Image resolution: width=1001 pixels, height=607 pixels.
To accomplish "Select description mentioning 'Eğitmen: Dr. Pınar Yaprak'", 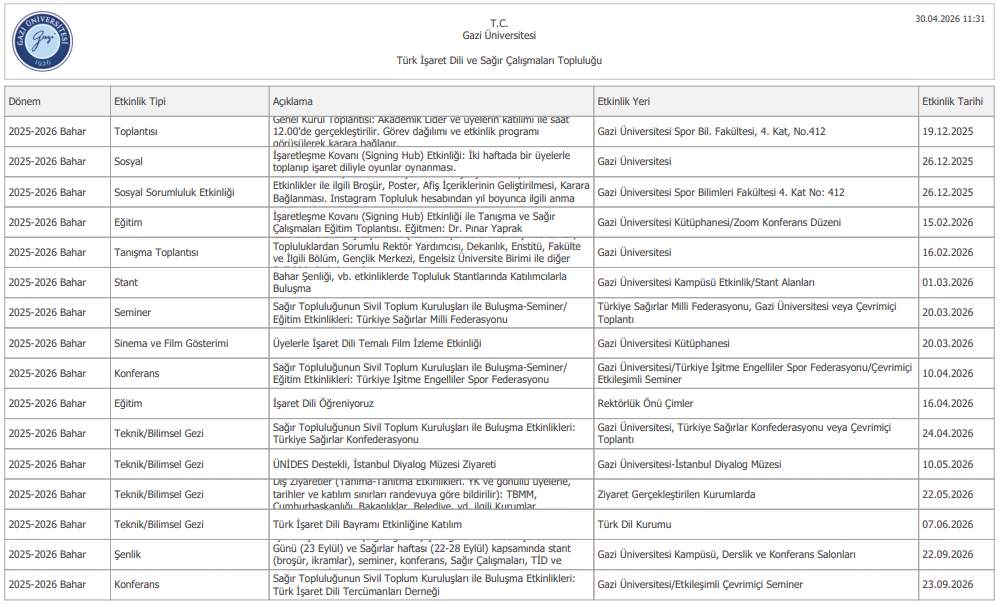I will pyautogui.click(x=414, y=223).
